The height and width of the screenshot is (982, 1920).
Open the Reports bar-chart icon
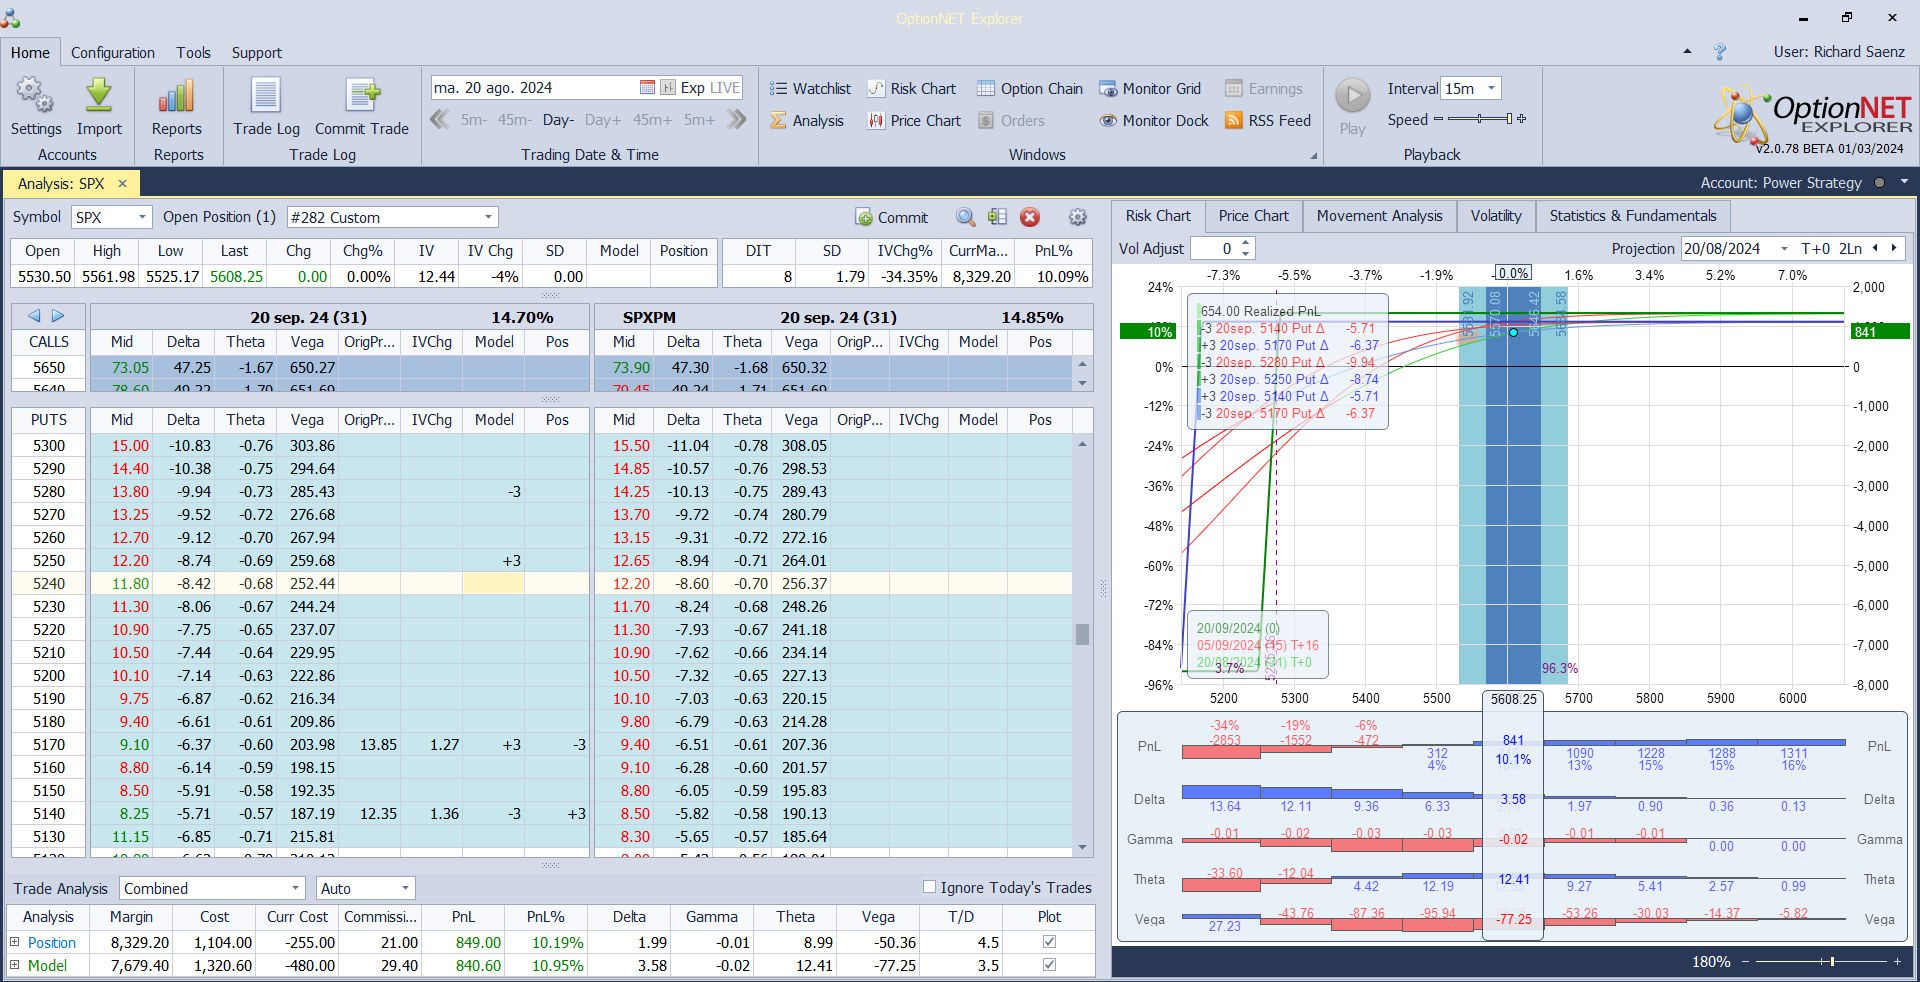tap(176, 96)
